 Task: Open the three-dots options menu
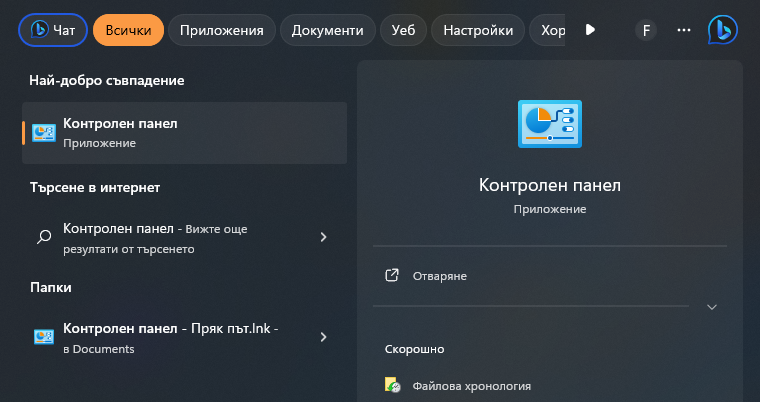[684, 30]
